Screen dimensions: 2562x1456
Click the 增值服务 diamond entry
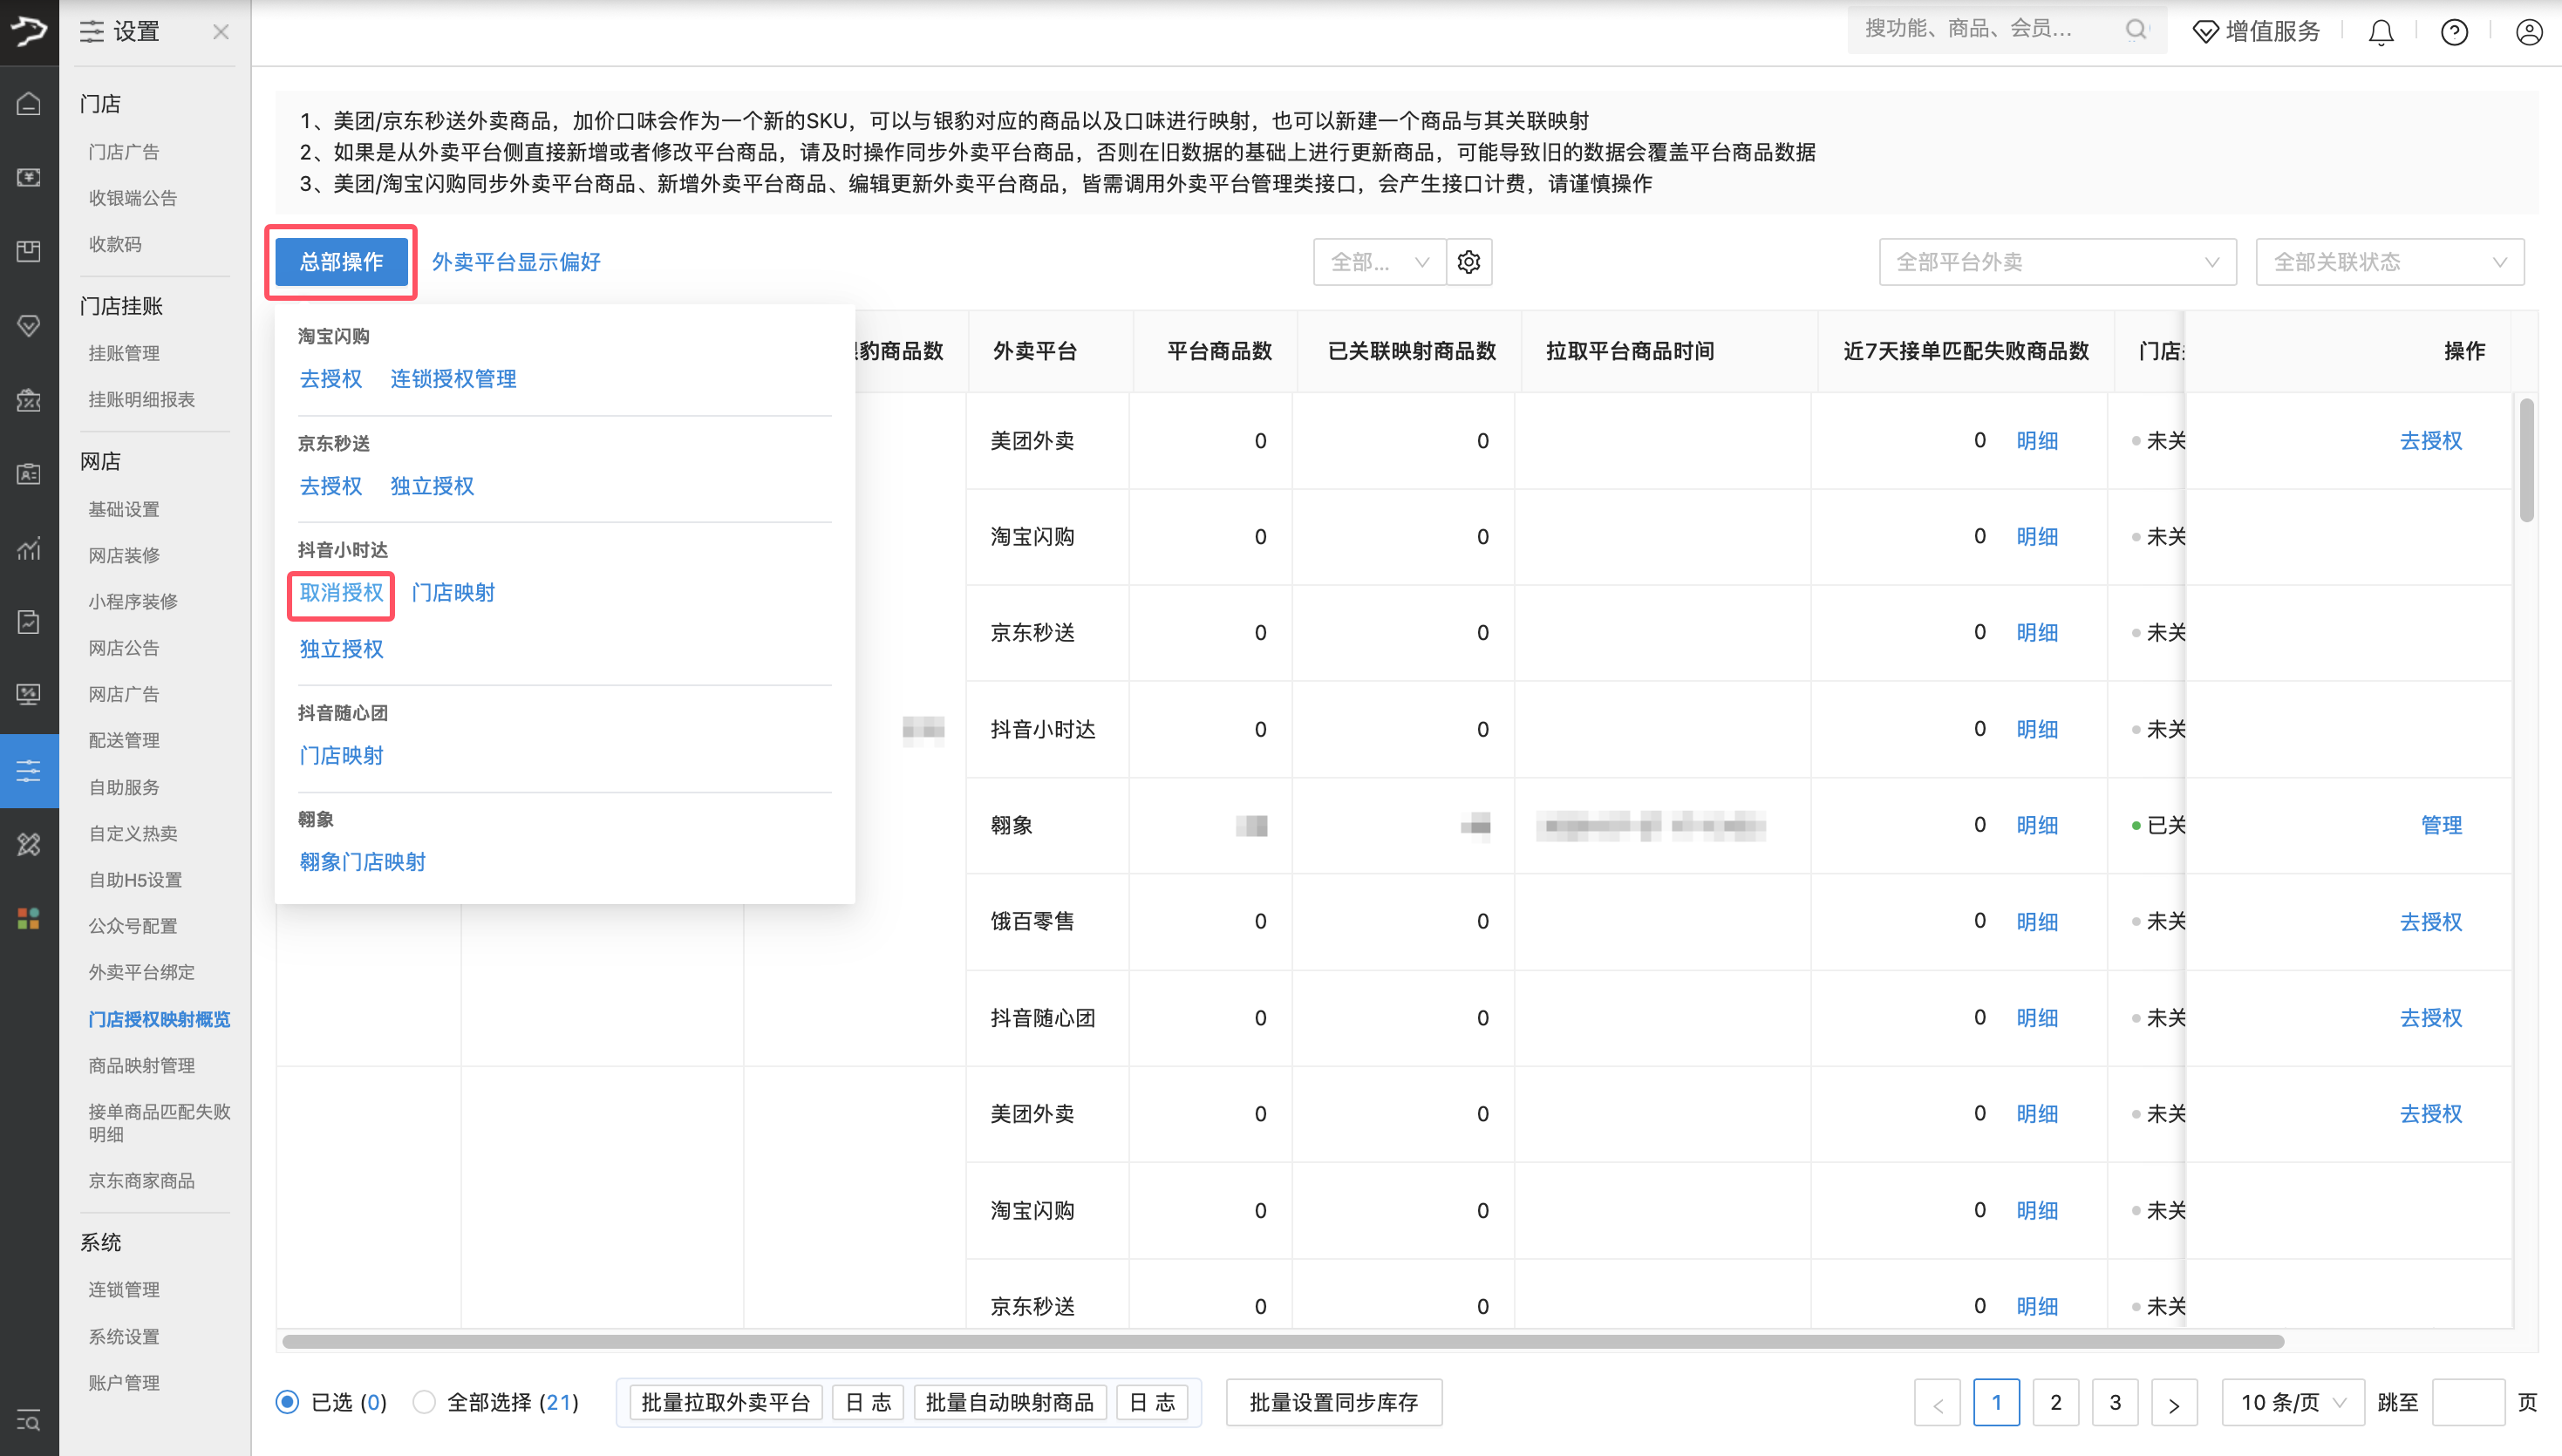click(2255, 32)
